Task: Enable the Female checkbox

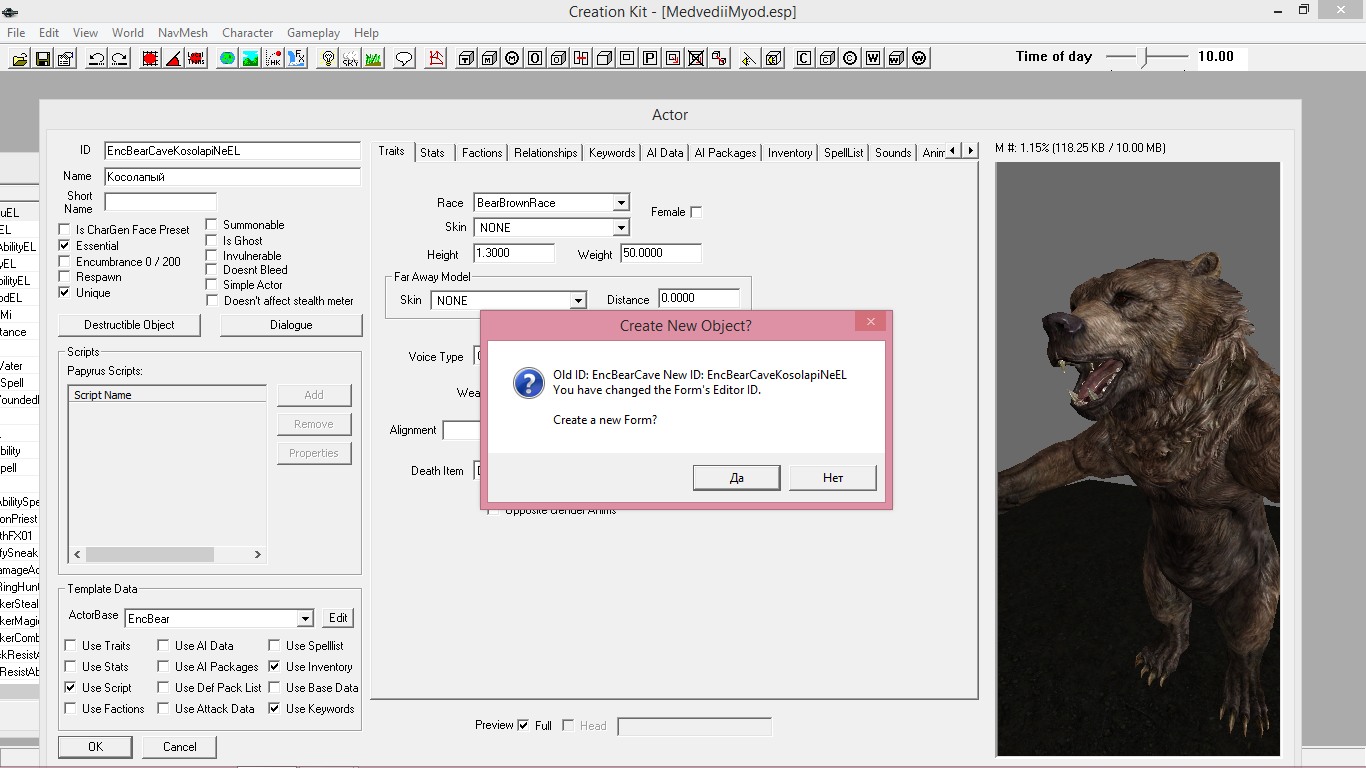Action: pos(696,212)
